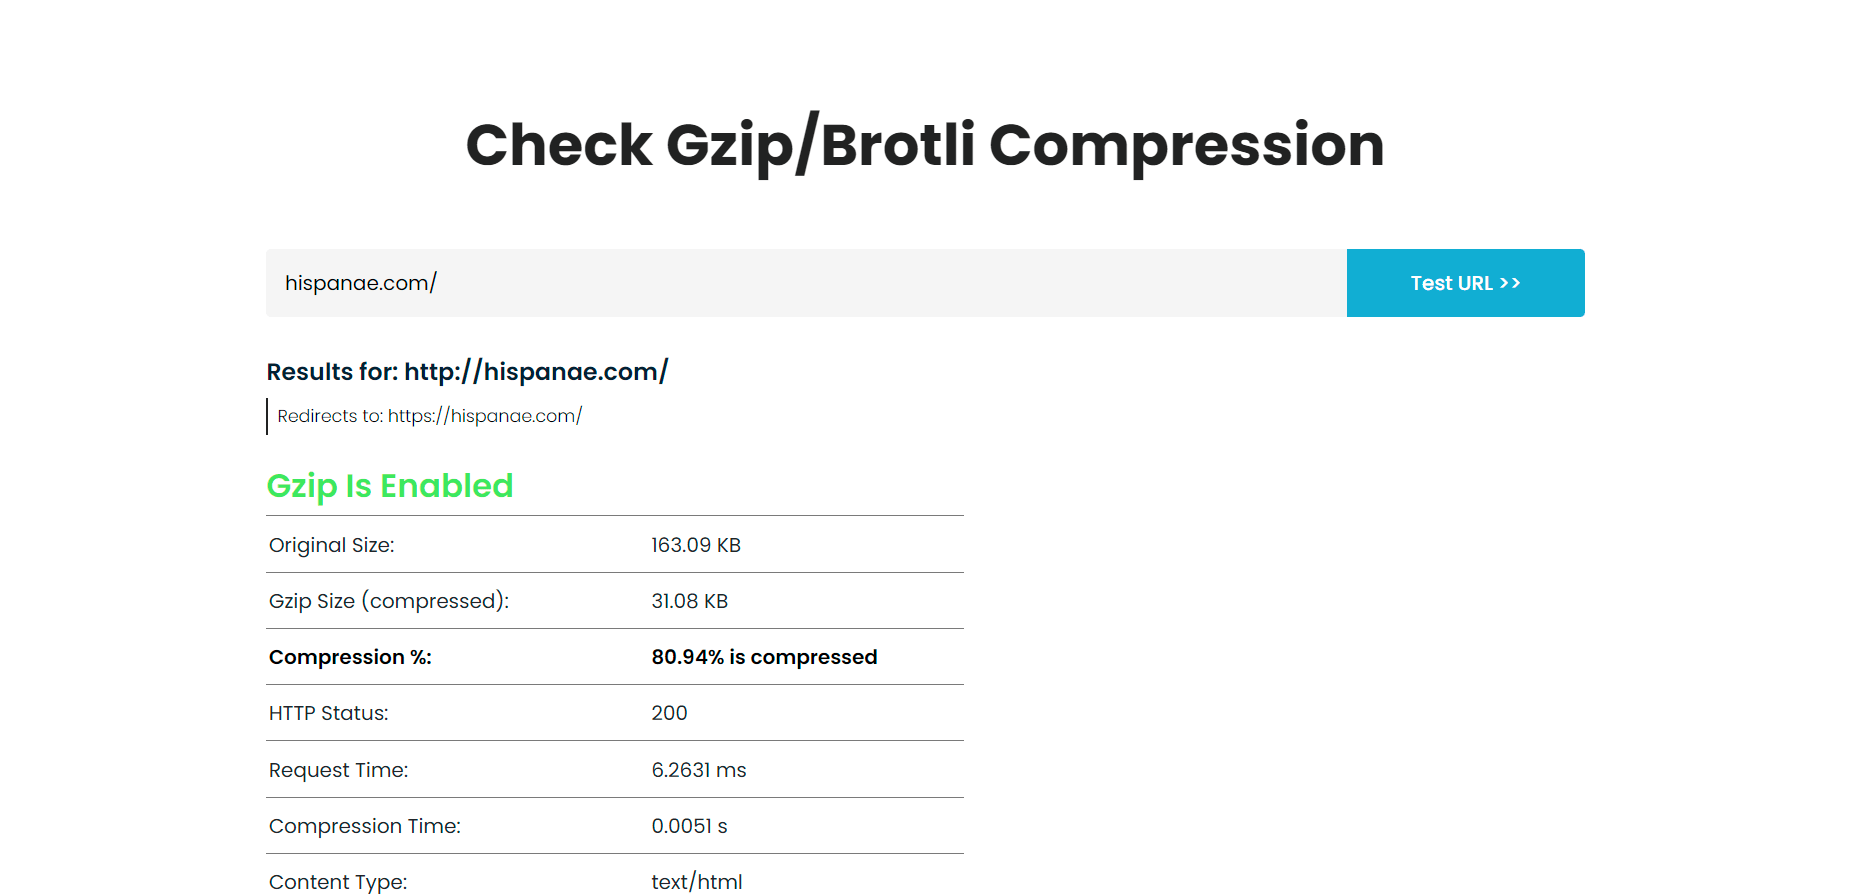Select the Request Time label
This screenshot has width=1851, height=894.
(x=339, y=770)
